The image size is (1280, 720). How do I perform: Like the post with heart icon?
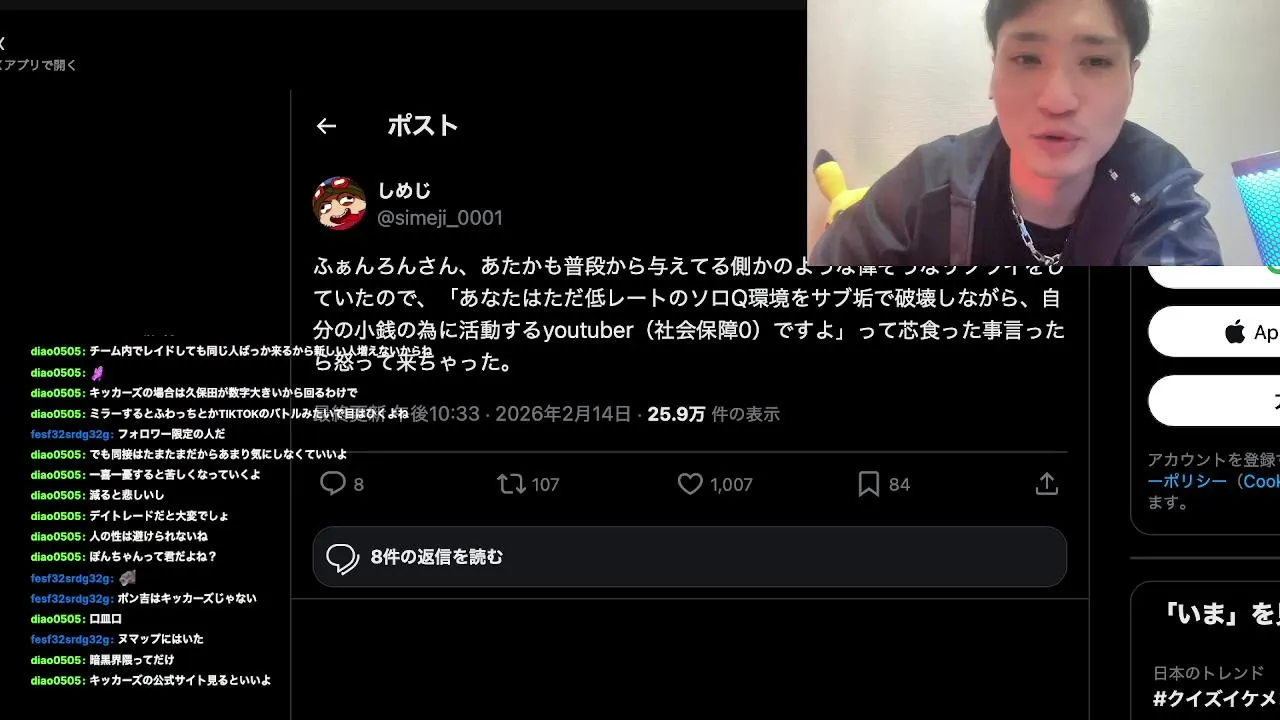690,484
